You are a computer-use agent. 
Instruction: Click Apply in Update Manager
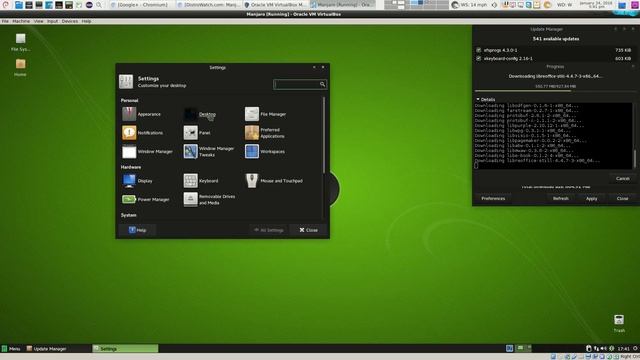[591, 198]
